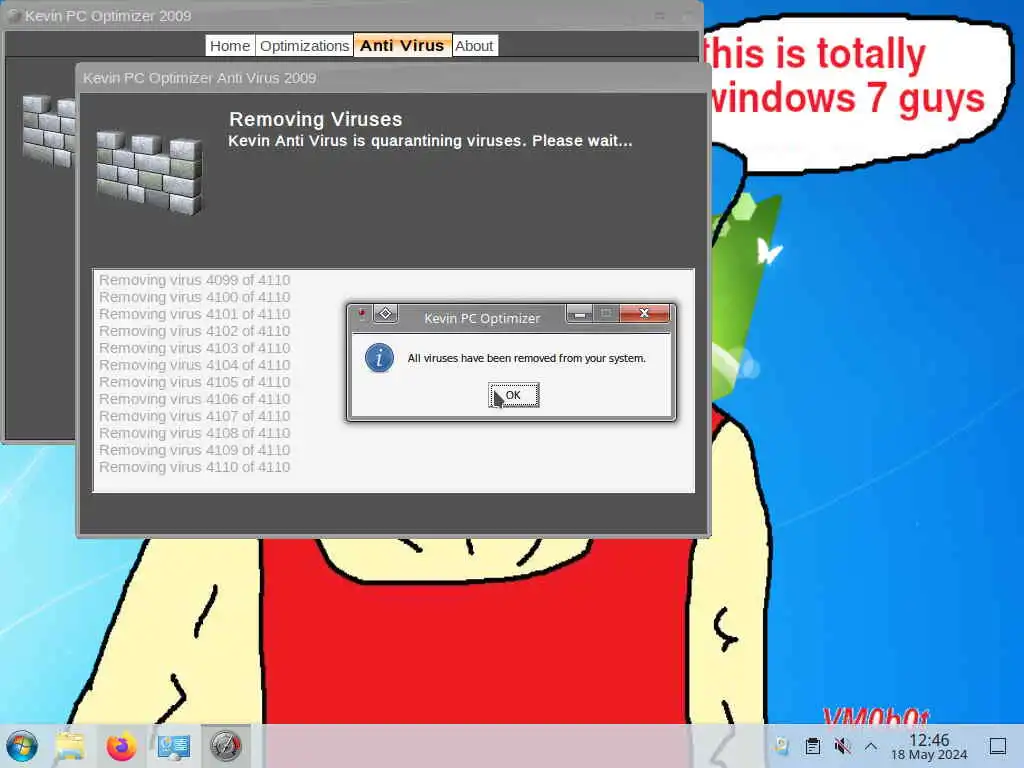
Task: Click the "Removing Viruses" heading
Action: tap(315, 119)
